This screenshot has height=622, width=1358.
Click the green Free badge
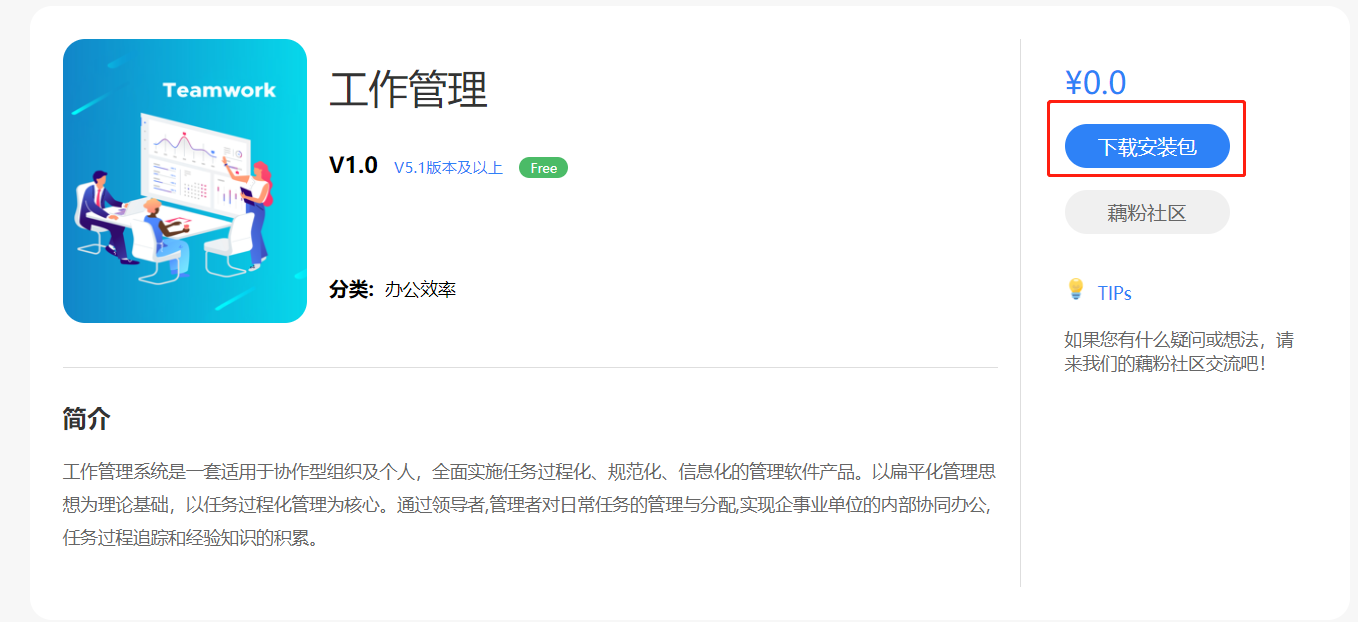(x=543, y=168)
